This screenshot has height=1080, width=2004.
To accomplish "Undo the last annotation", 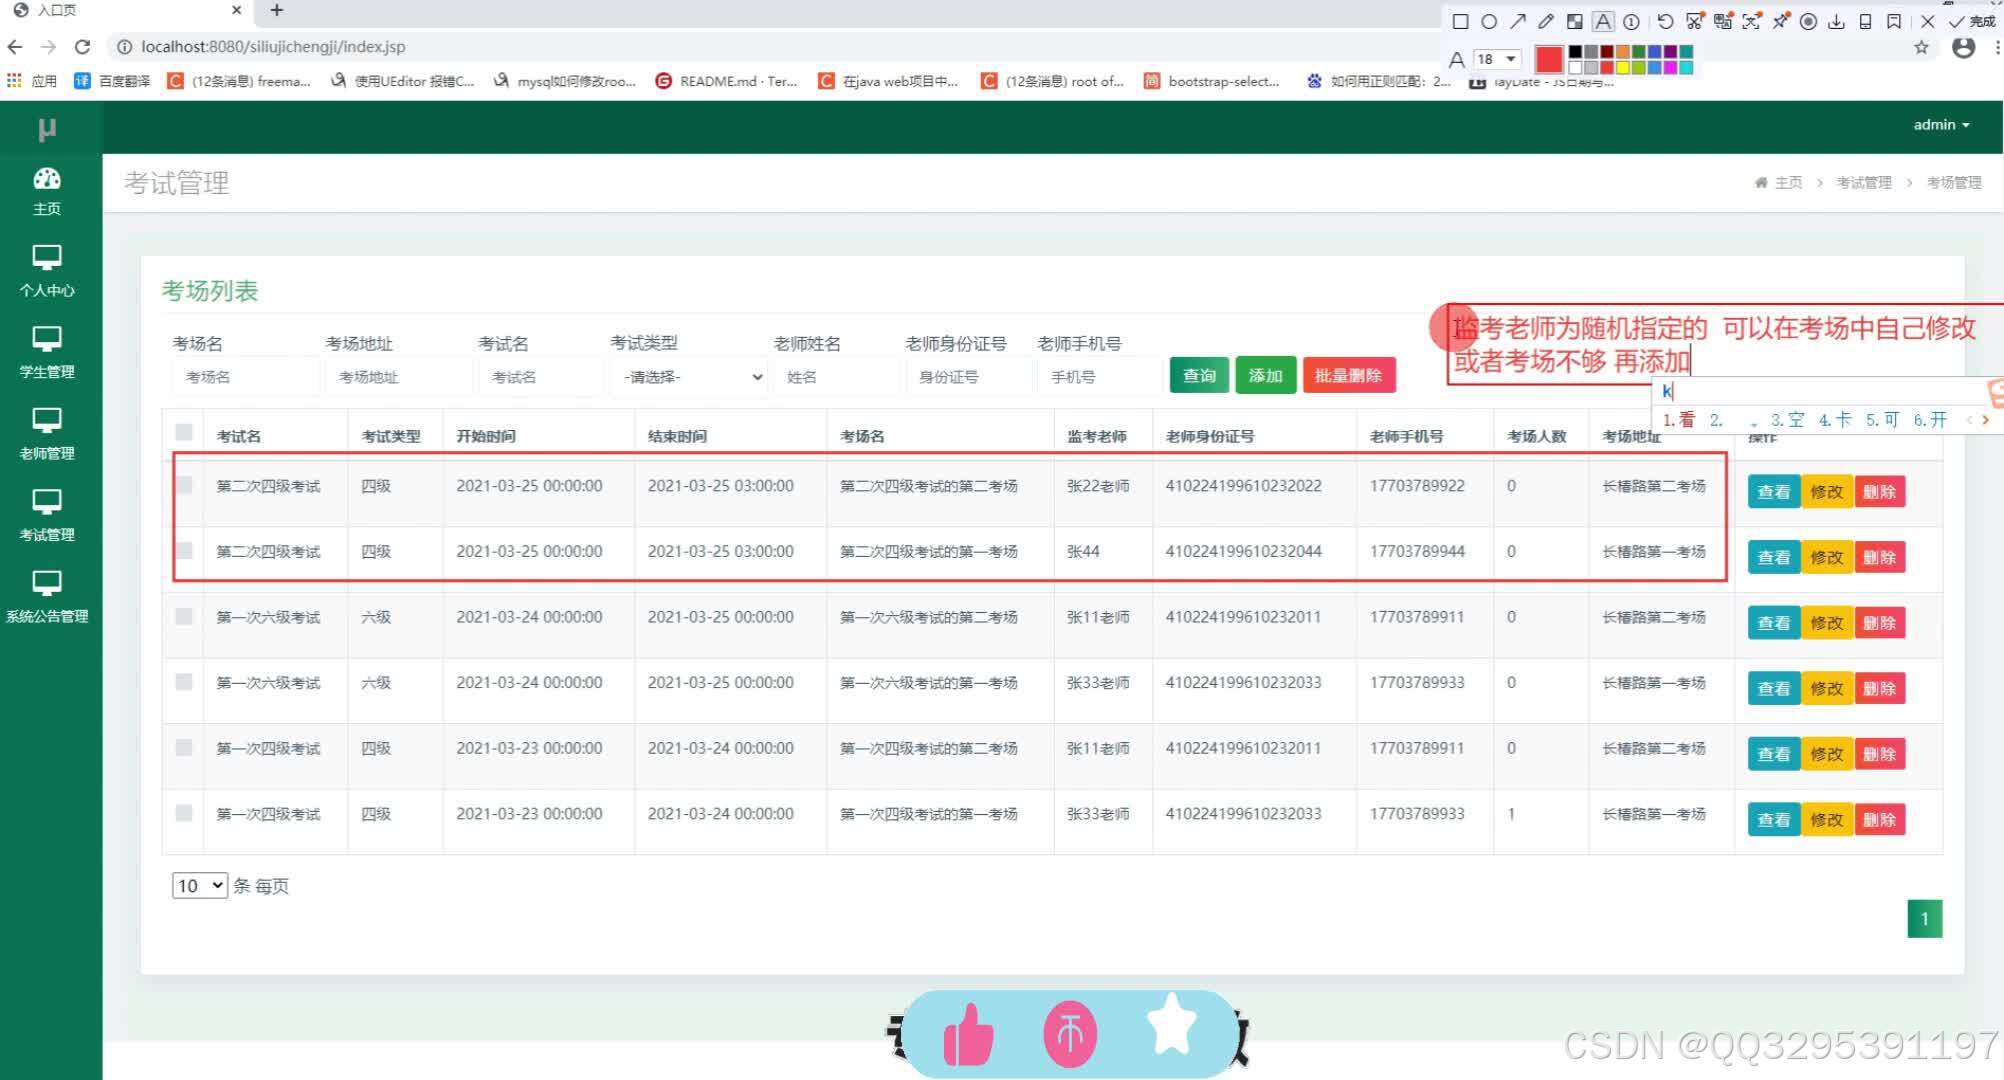I will (x=1665, y=21).
